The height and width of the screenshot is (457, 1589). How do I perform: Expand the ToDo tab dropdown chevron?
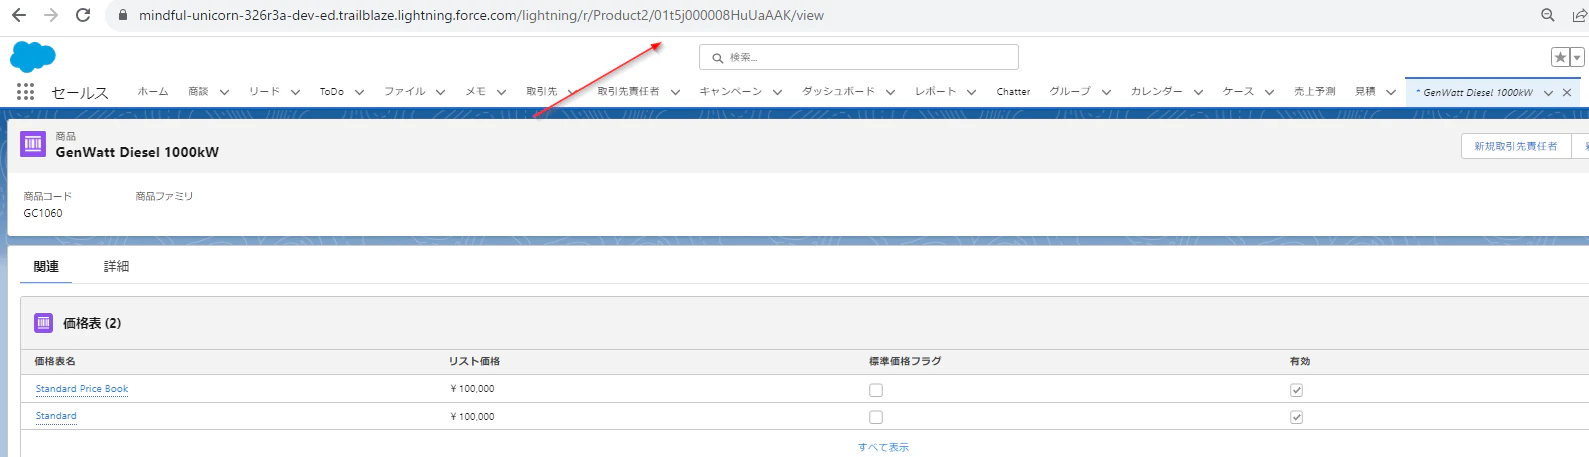359,92
